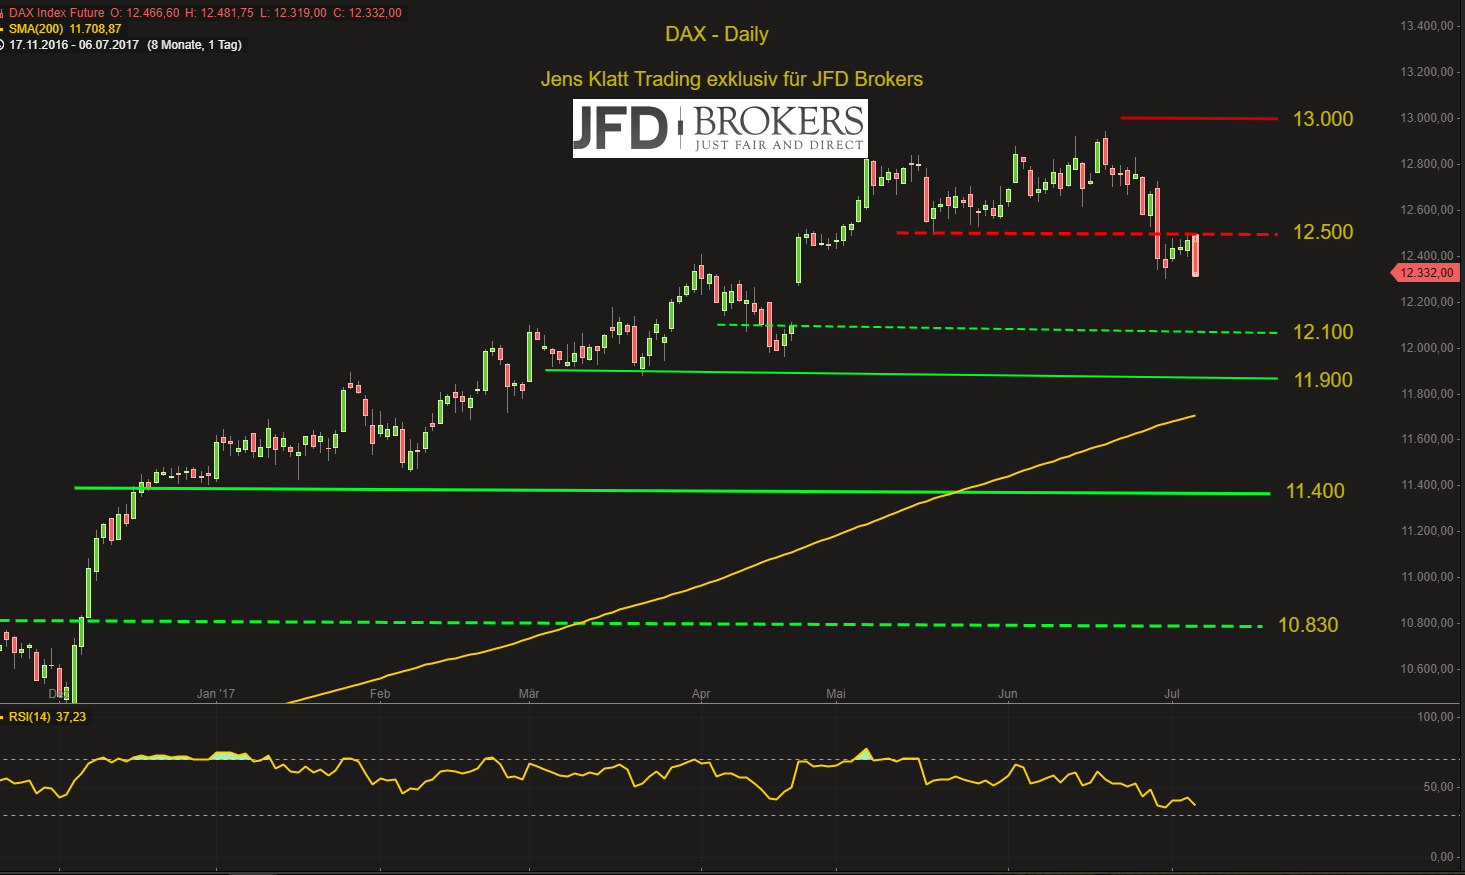Viewport: 1465px width, 875px height.
Task: Click the 12.600,00 price axis label
Action: 1427,210
